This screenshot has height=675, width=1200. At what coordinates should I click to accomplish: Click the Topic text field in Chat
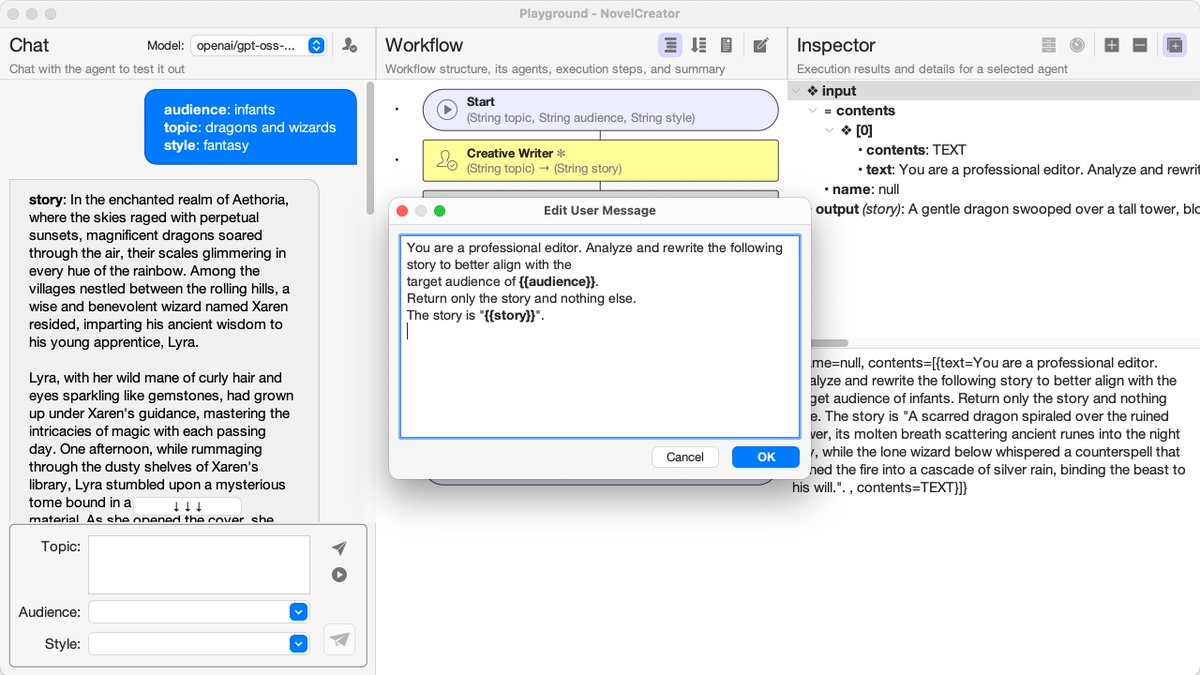(x=199, y=565)
